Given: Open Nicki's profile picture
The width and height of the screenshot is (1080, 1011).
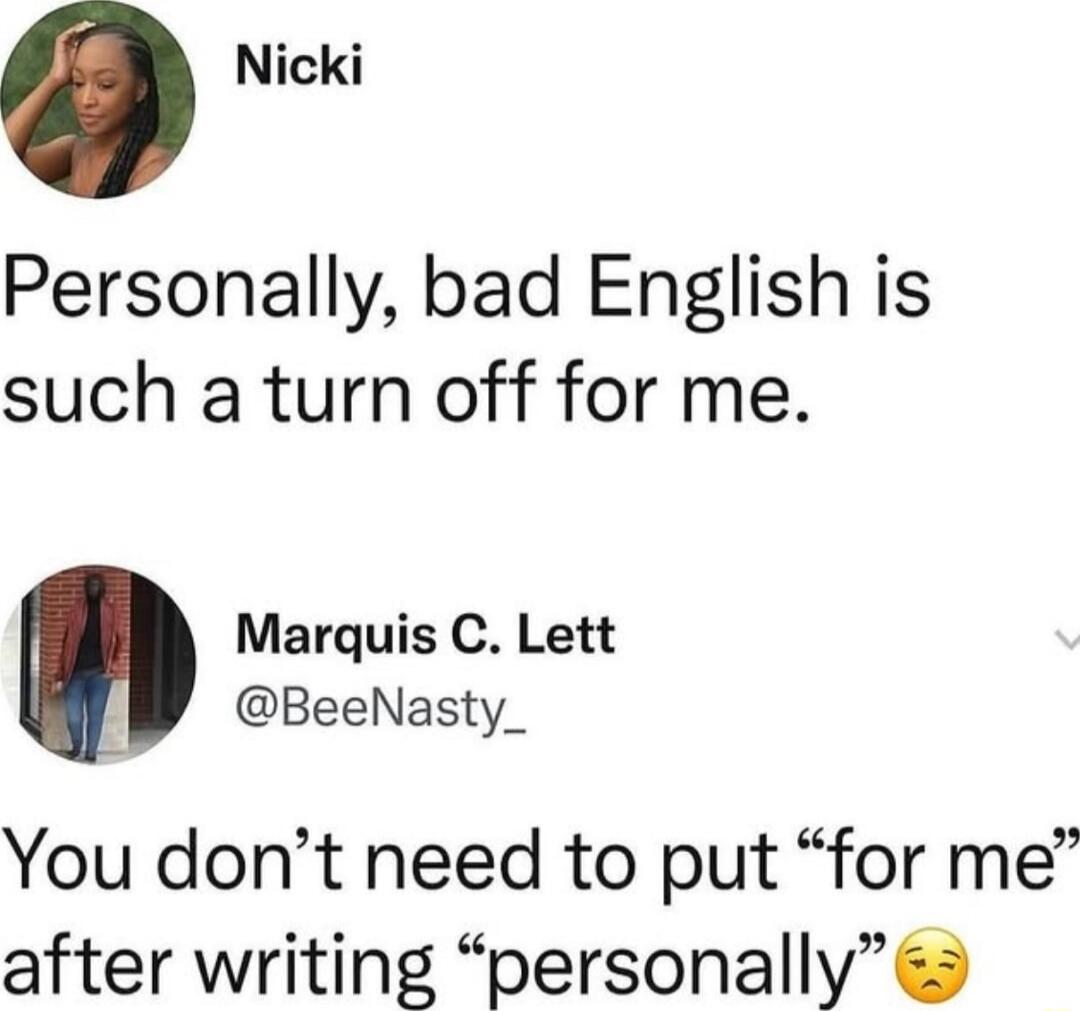Looking at the screenshot, I should tap(98, 101).
